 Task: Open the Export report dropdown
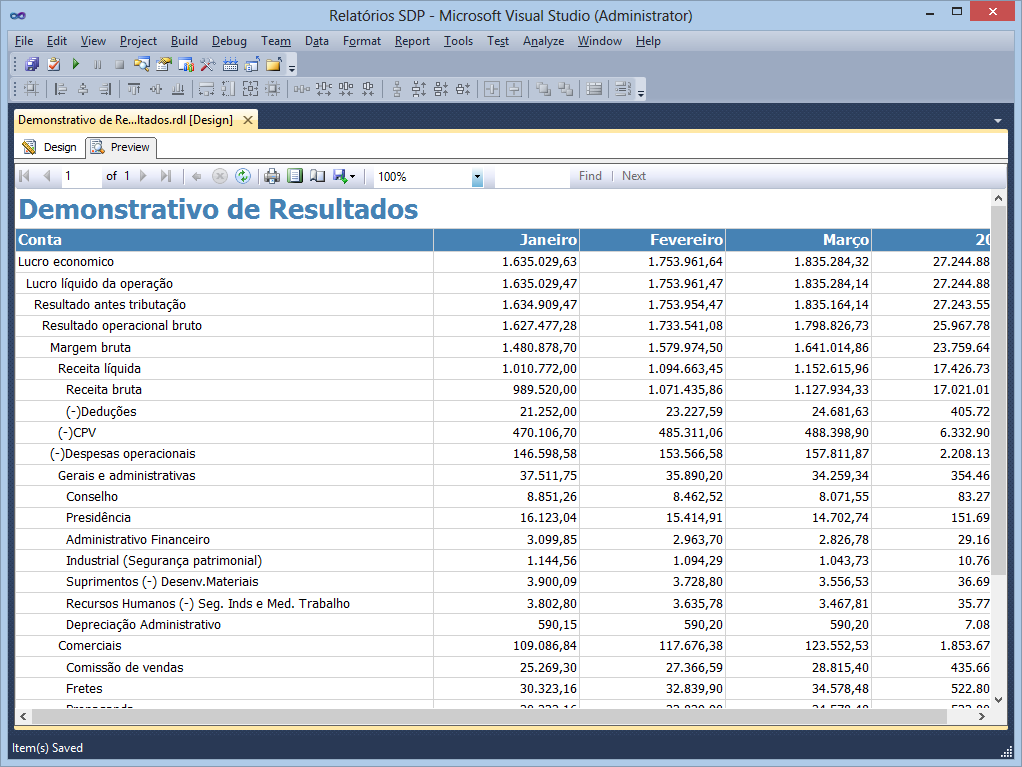coord(343,176)
